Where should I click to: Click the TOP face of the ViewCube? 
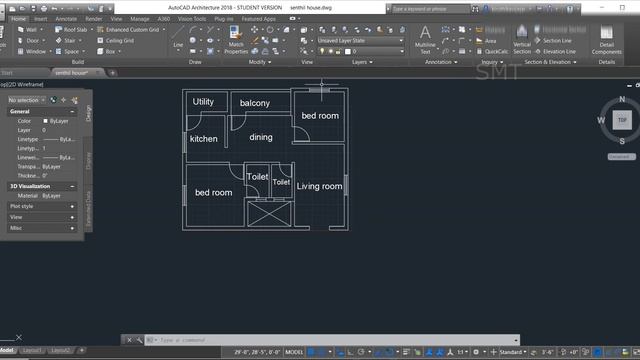[622, 120]
